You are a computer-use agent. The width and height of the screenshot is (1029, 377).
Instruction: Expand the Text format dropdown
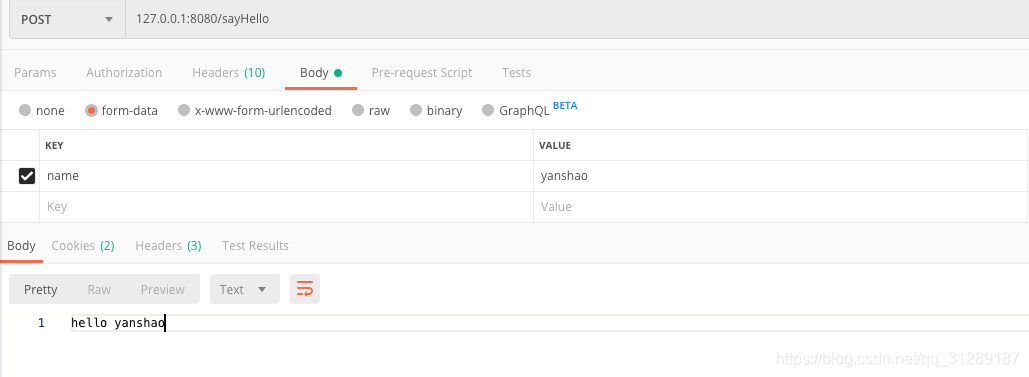pos(244,289)
